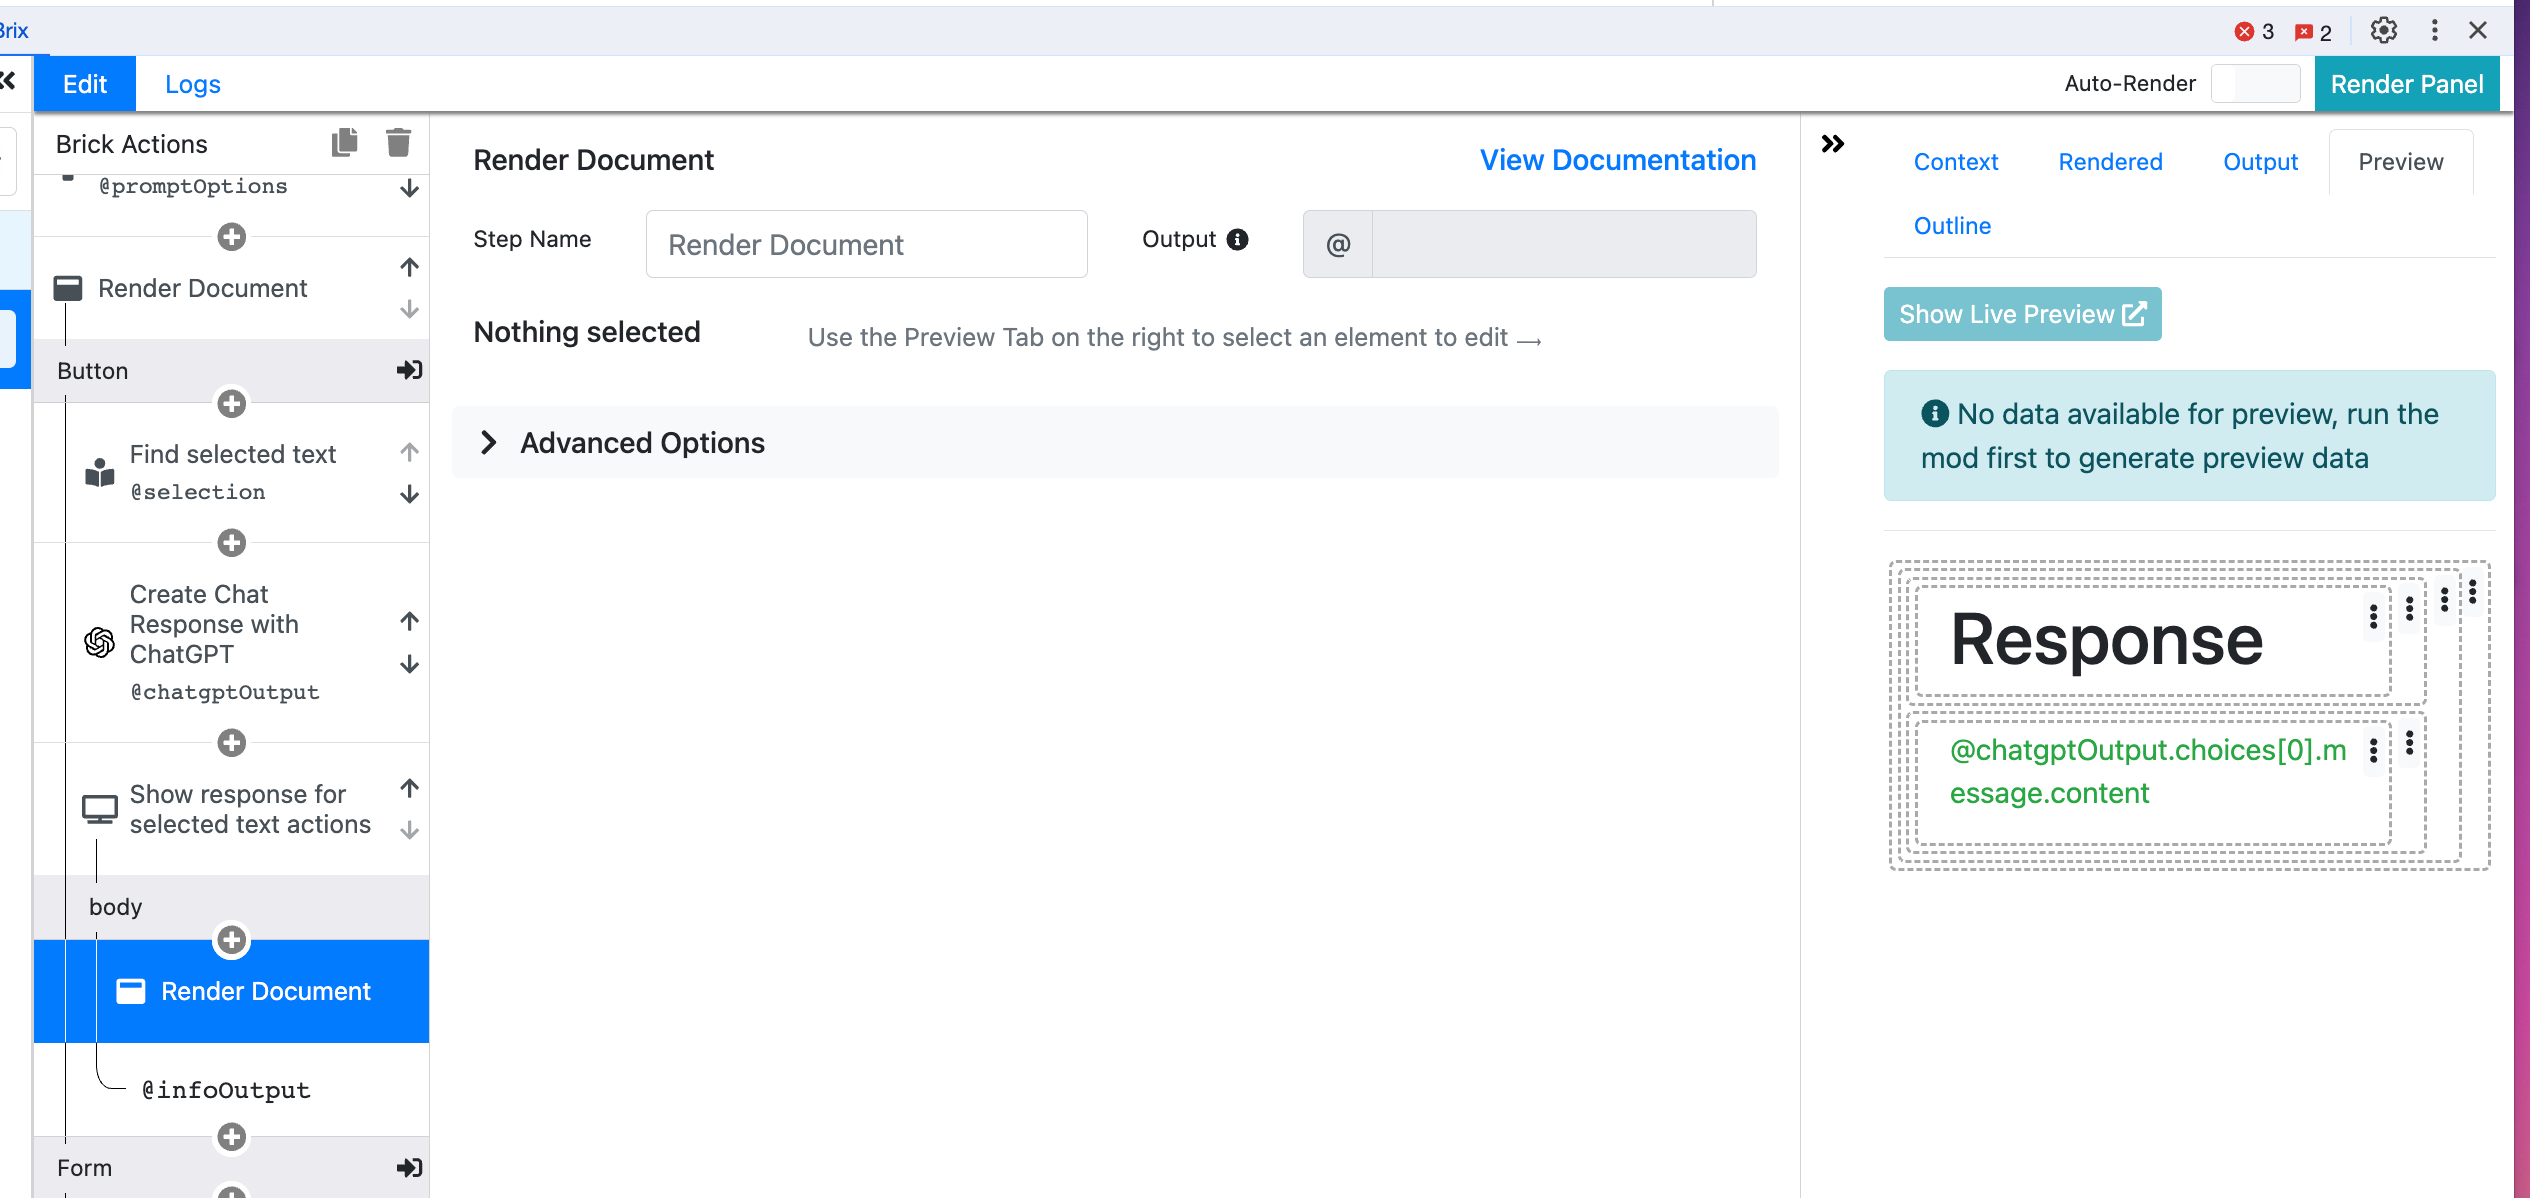Click the Render Panel button

2406,84
